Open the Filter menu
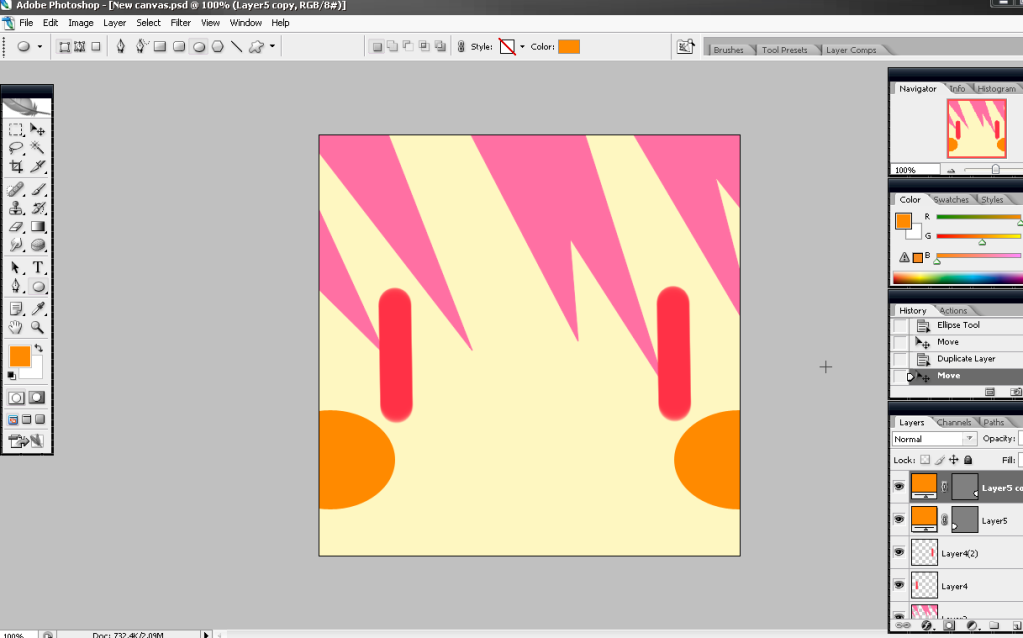The width and height of the screenshot is (1023, 638). 181,23
